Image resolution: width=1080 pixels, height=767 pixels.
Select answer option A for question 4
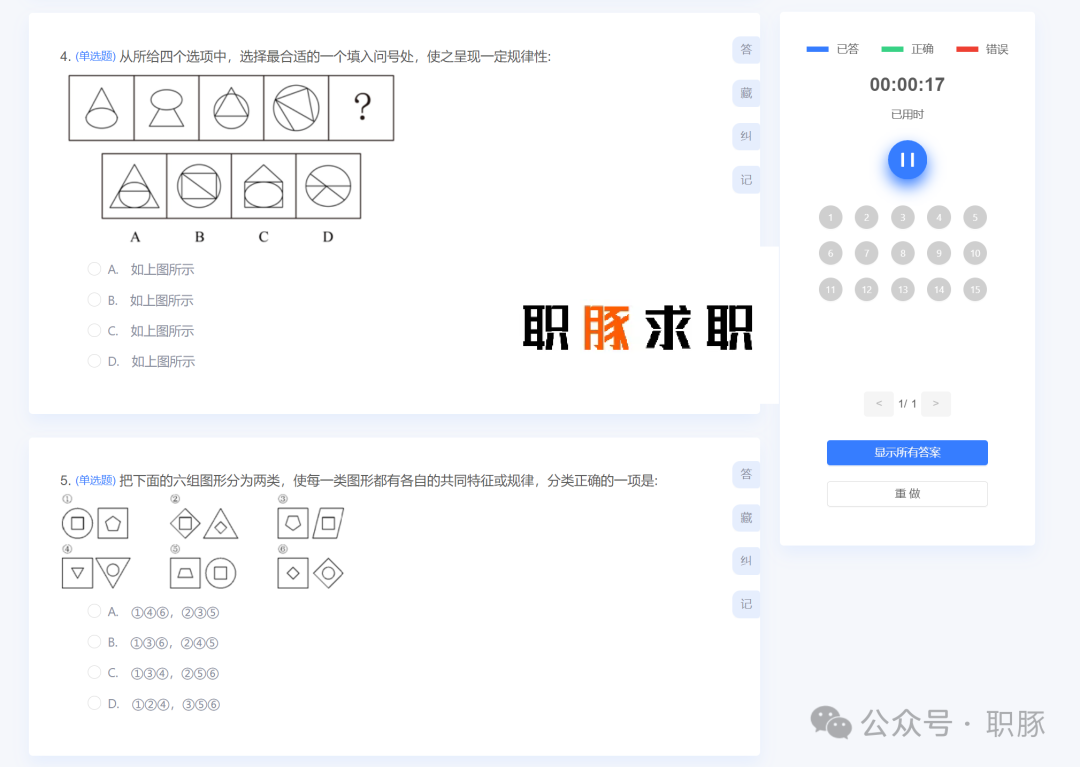pyautogui.click(x=93, y=268)
